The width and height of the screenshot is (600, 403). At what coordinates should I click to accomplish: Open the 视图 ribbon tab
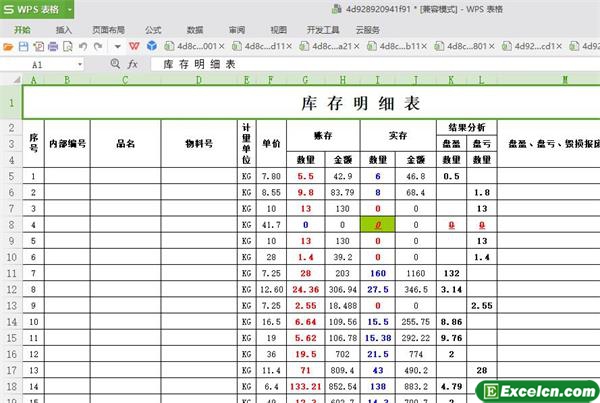point(279,30)
